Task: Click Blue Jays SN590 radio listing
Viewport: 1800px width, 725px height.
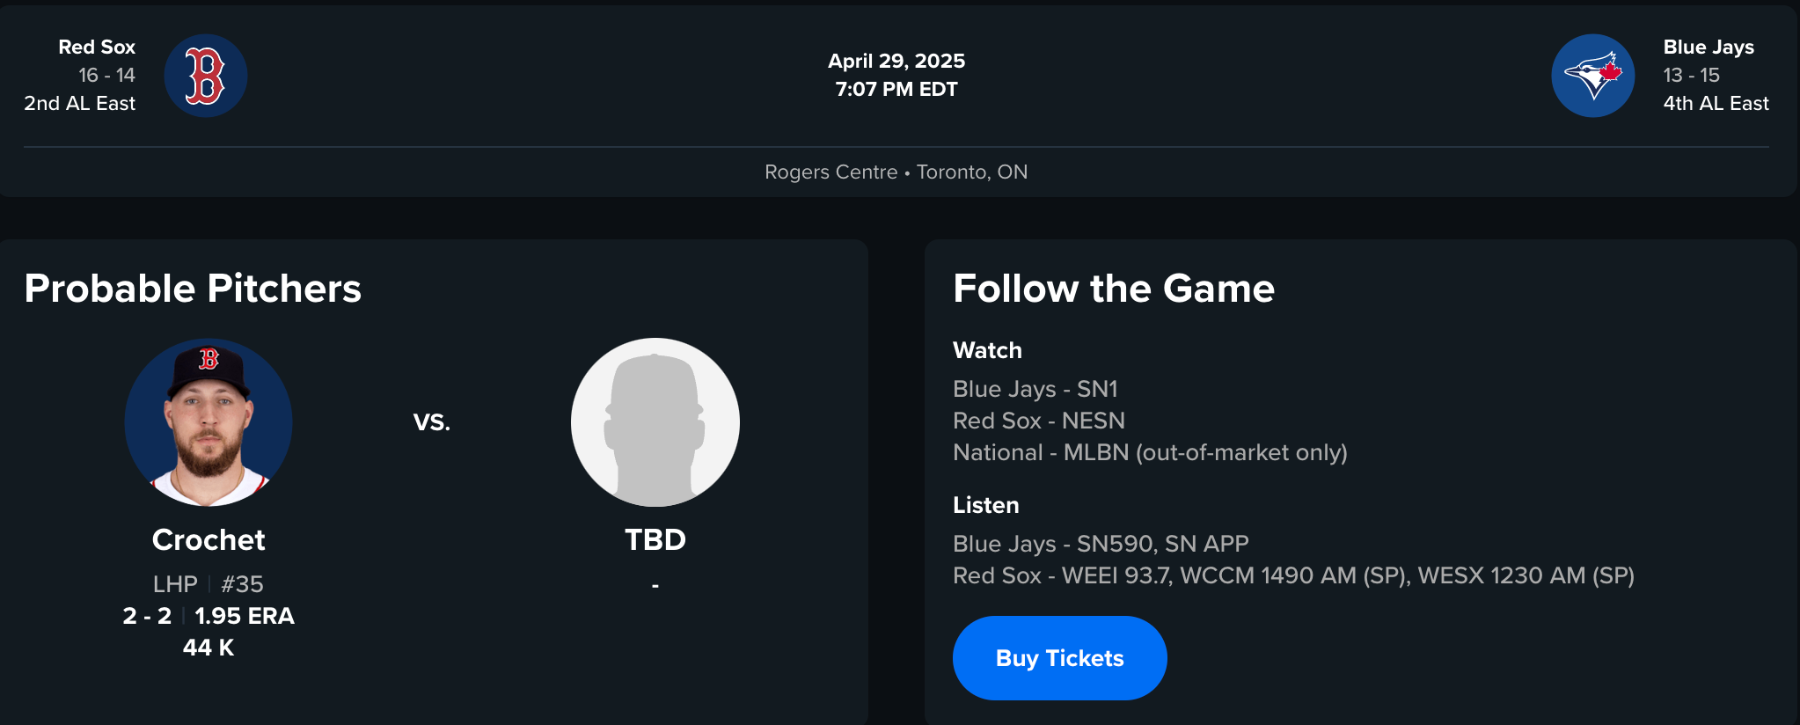Action: [1100, 544]
